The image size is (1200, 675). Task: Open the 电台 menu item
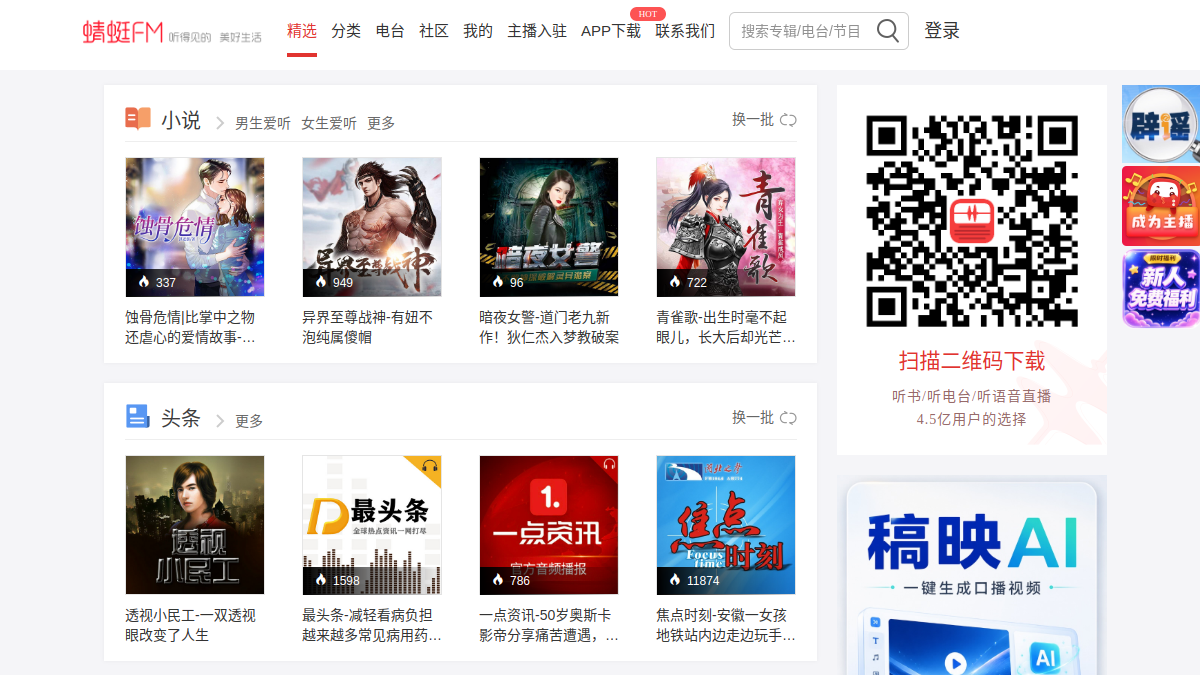pos(390,31)
